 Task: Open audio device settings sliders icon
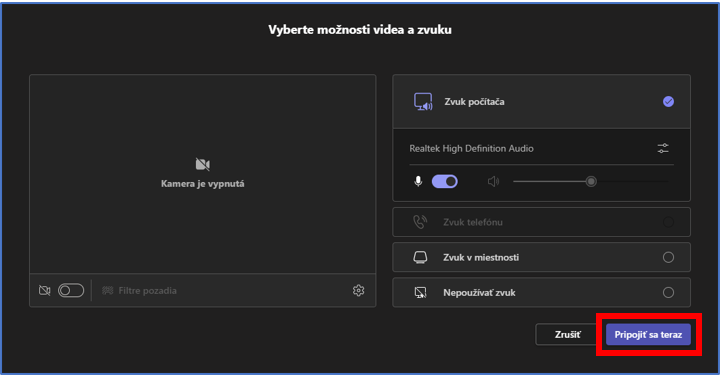(x=663, y=148)
